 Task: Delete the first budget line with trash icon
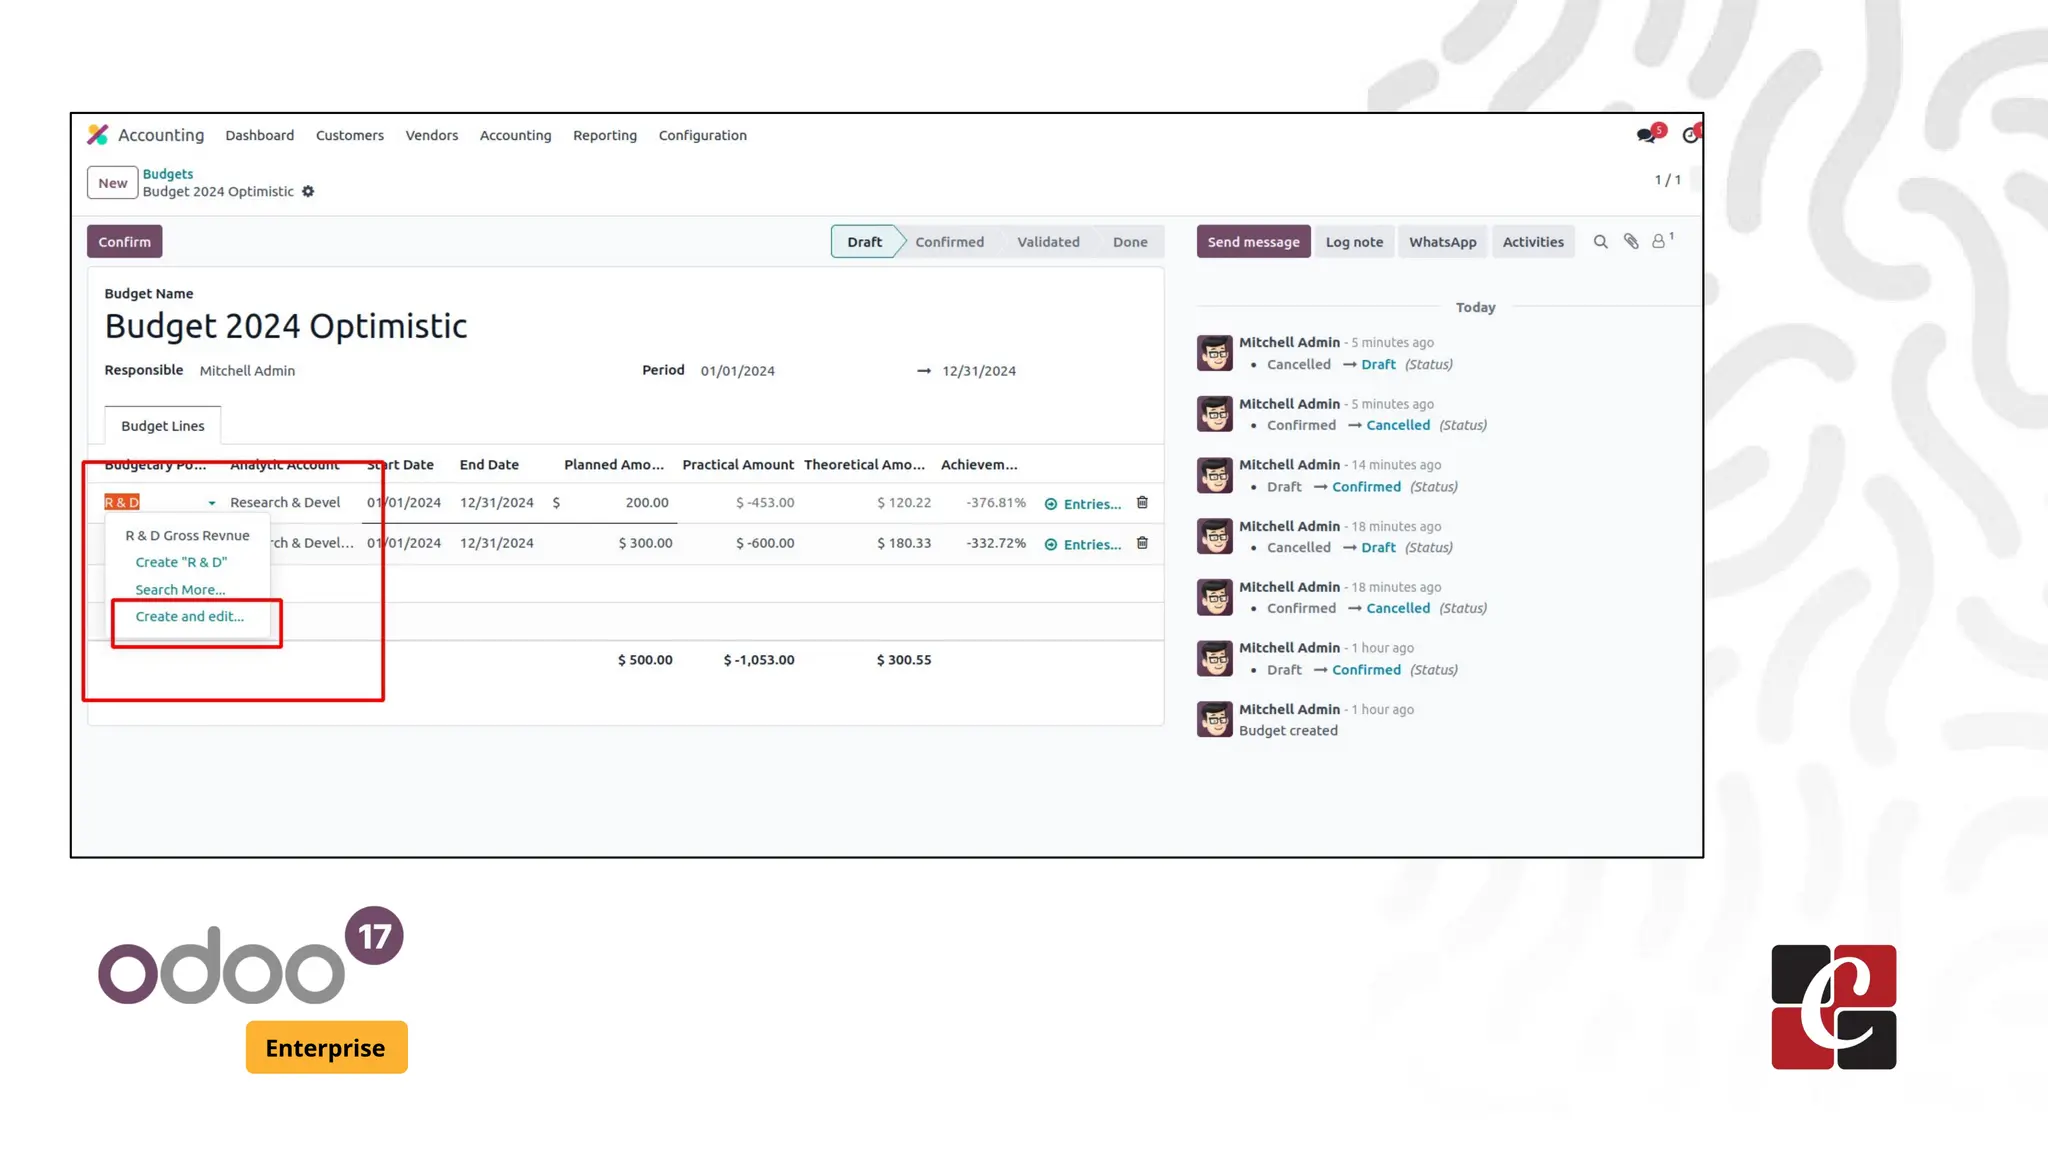[x=1142, y=503]
